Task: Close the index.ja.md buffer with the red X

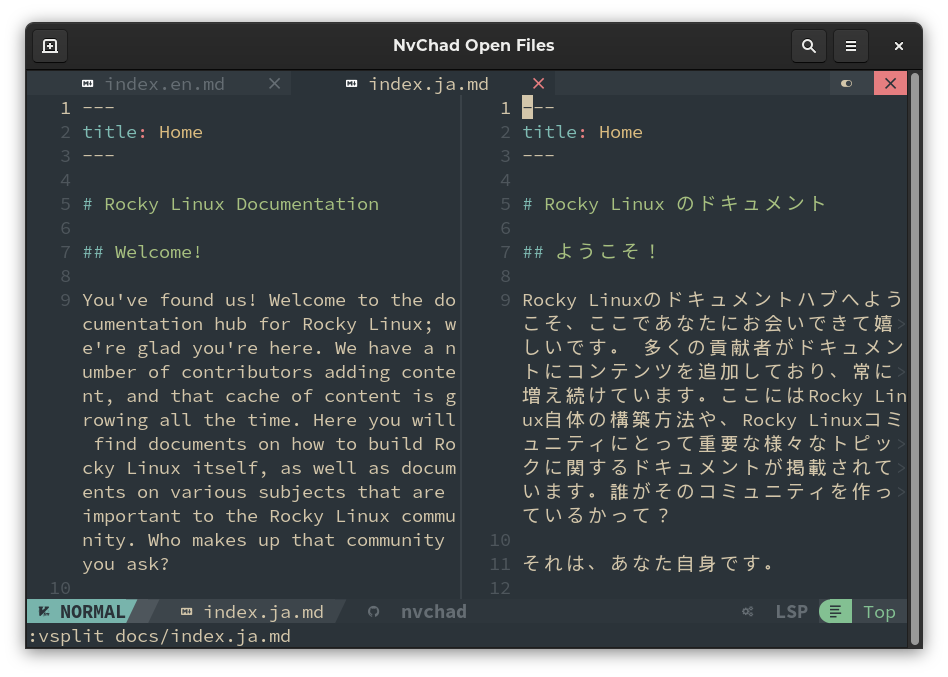Action: point(539,84)
